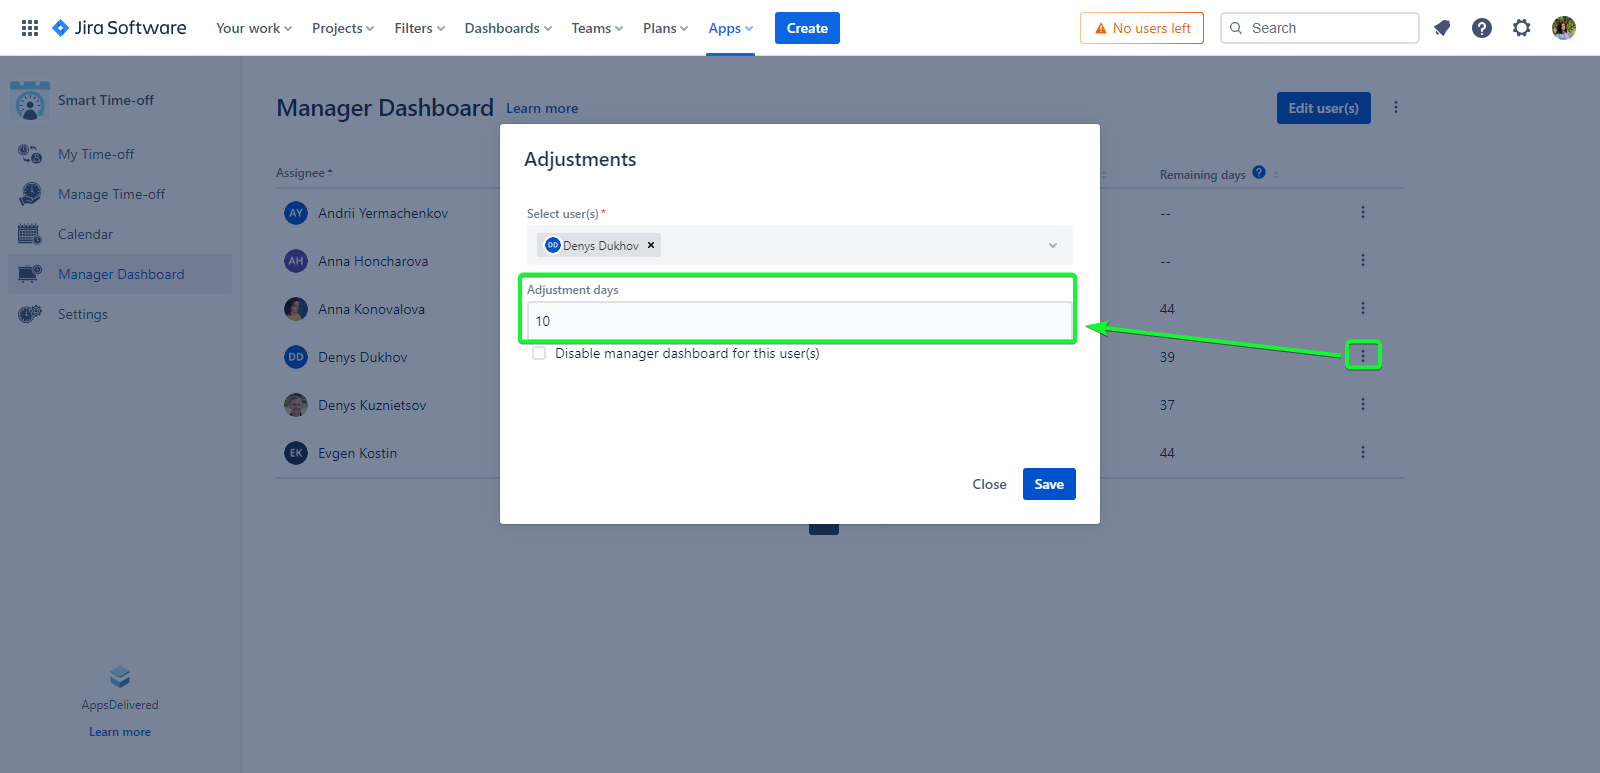The width and height of the screenshot is (1600, 773).
Task: Expand the Projects menu
Action: point(342,28)
